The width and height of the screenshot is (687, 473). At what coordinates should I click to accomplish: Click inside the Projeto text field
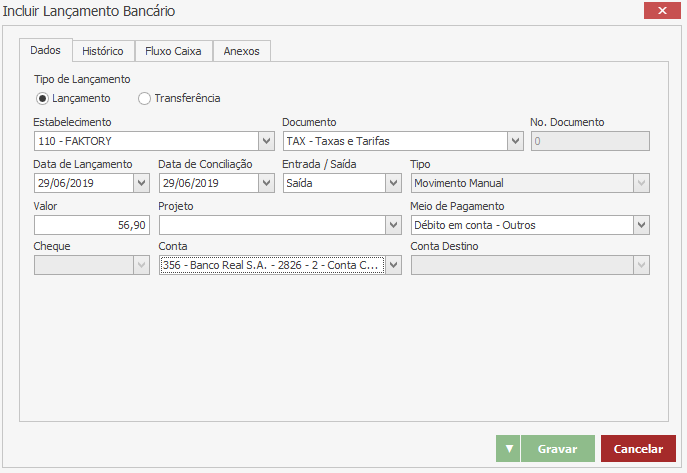[270, 225]
